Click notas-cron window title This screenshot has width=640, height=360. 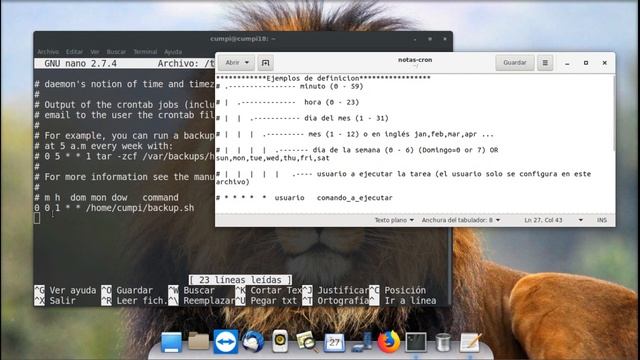[x=415, y=60]
